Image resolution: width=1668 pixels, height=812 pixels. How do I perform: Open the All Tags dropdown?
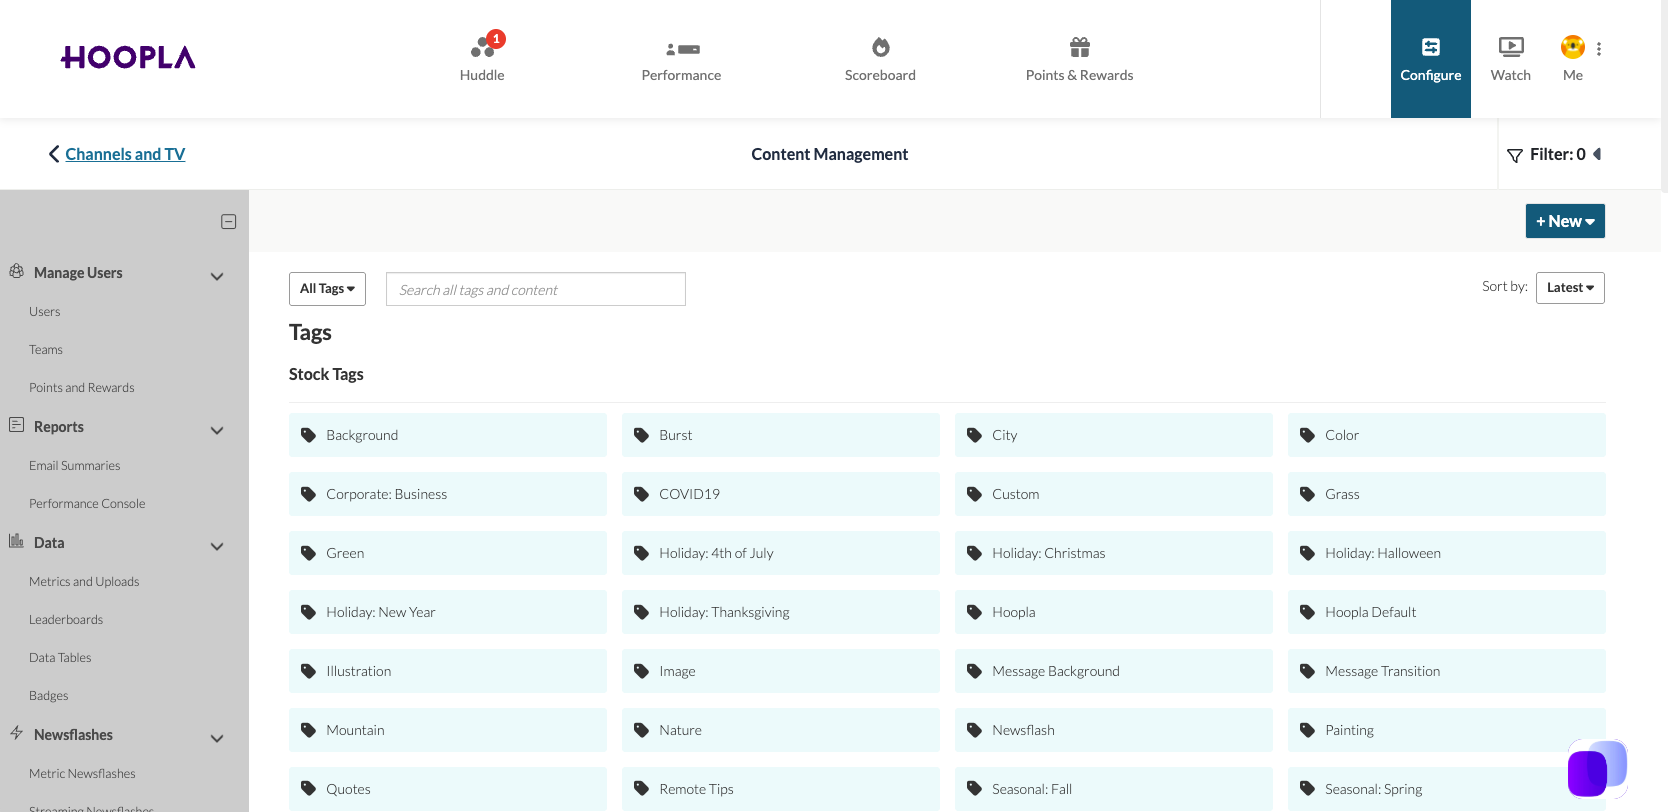(x=327, y=289)
